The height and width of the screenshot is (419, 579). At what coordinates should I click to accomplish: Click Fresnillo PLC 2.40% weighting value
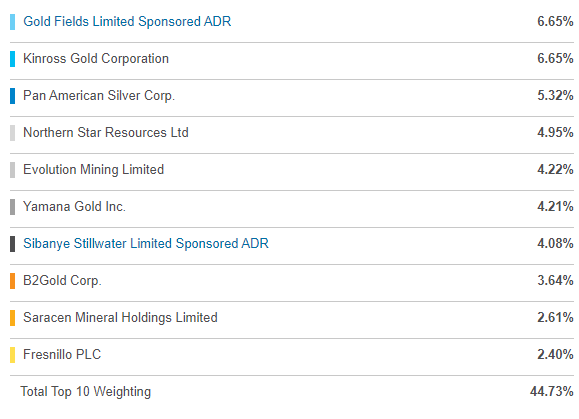(x=555, y=354)
